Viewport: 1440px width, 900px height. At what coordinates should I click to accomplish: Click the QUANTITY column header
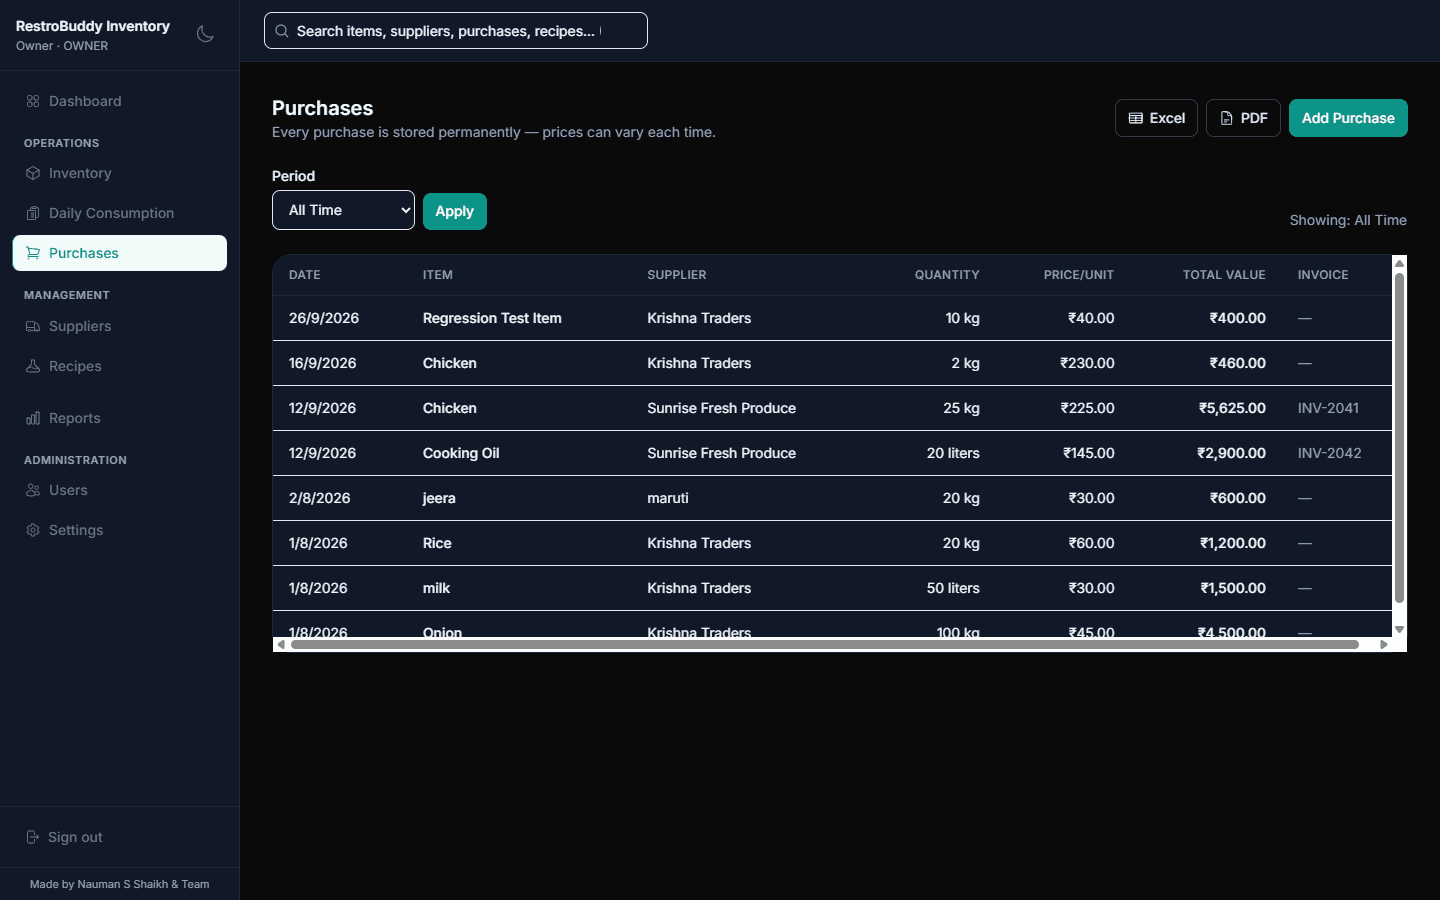tap(947, 275)
